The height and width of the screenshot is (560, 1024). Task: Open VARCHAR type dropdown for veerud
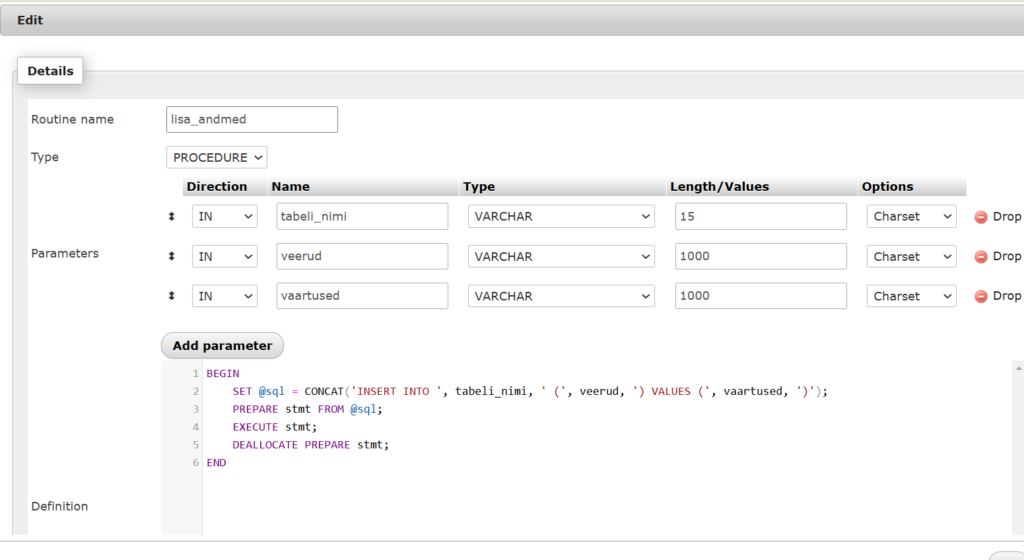[x=561, y=257]
